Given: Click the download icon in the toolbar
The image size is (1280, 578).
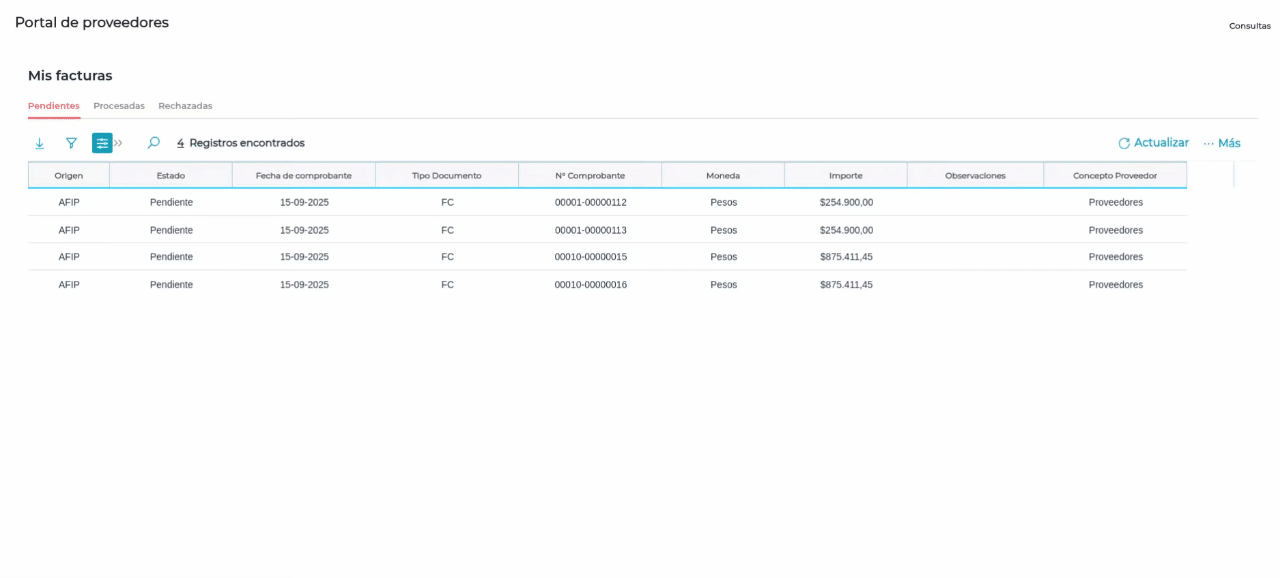Looking at the screenshot, I should 40,143.
